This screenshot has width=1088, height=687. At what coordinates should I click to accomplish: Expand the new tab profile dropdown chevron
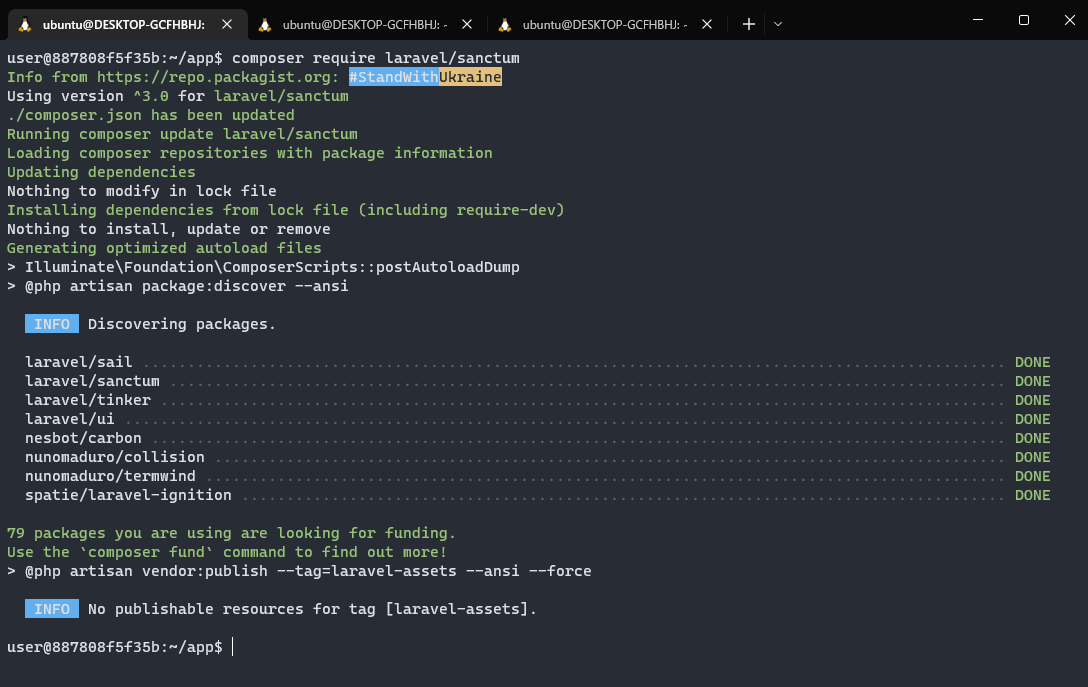778,24
